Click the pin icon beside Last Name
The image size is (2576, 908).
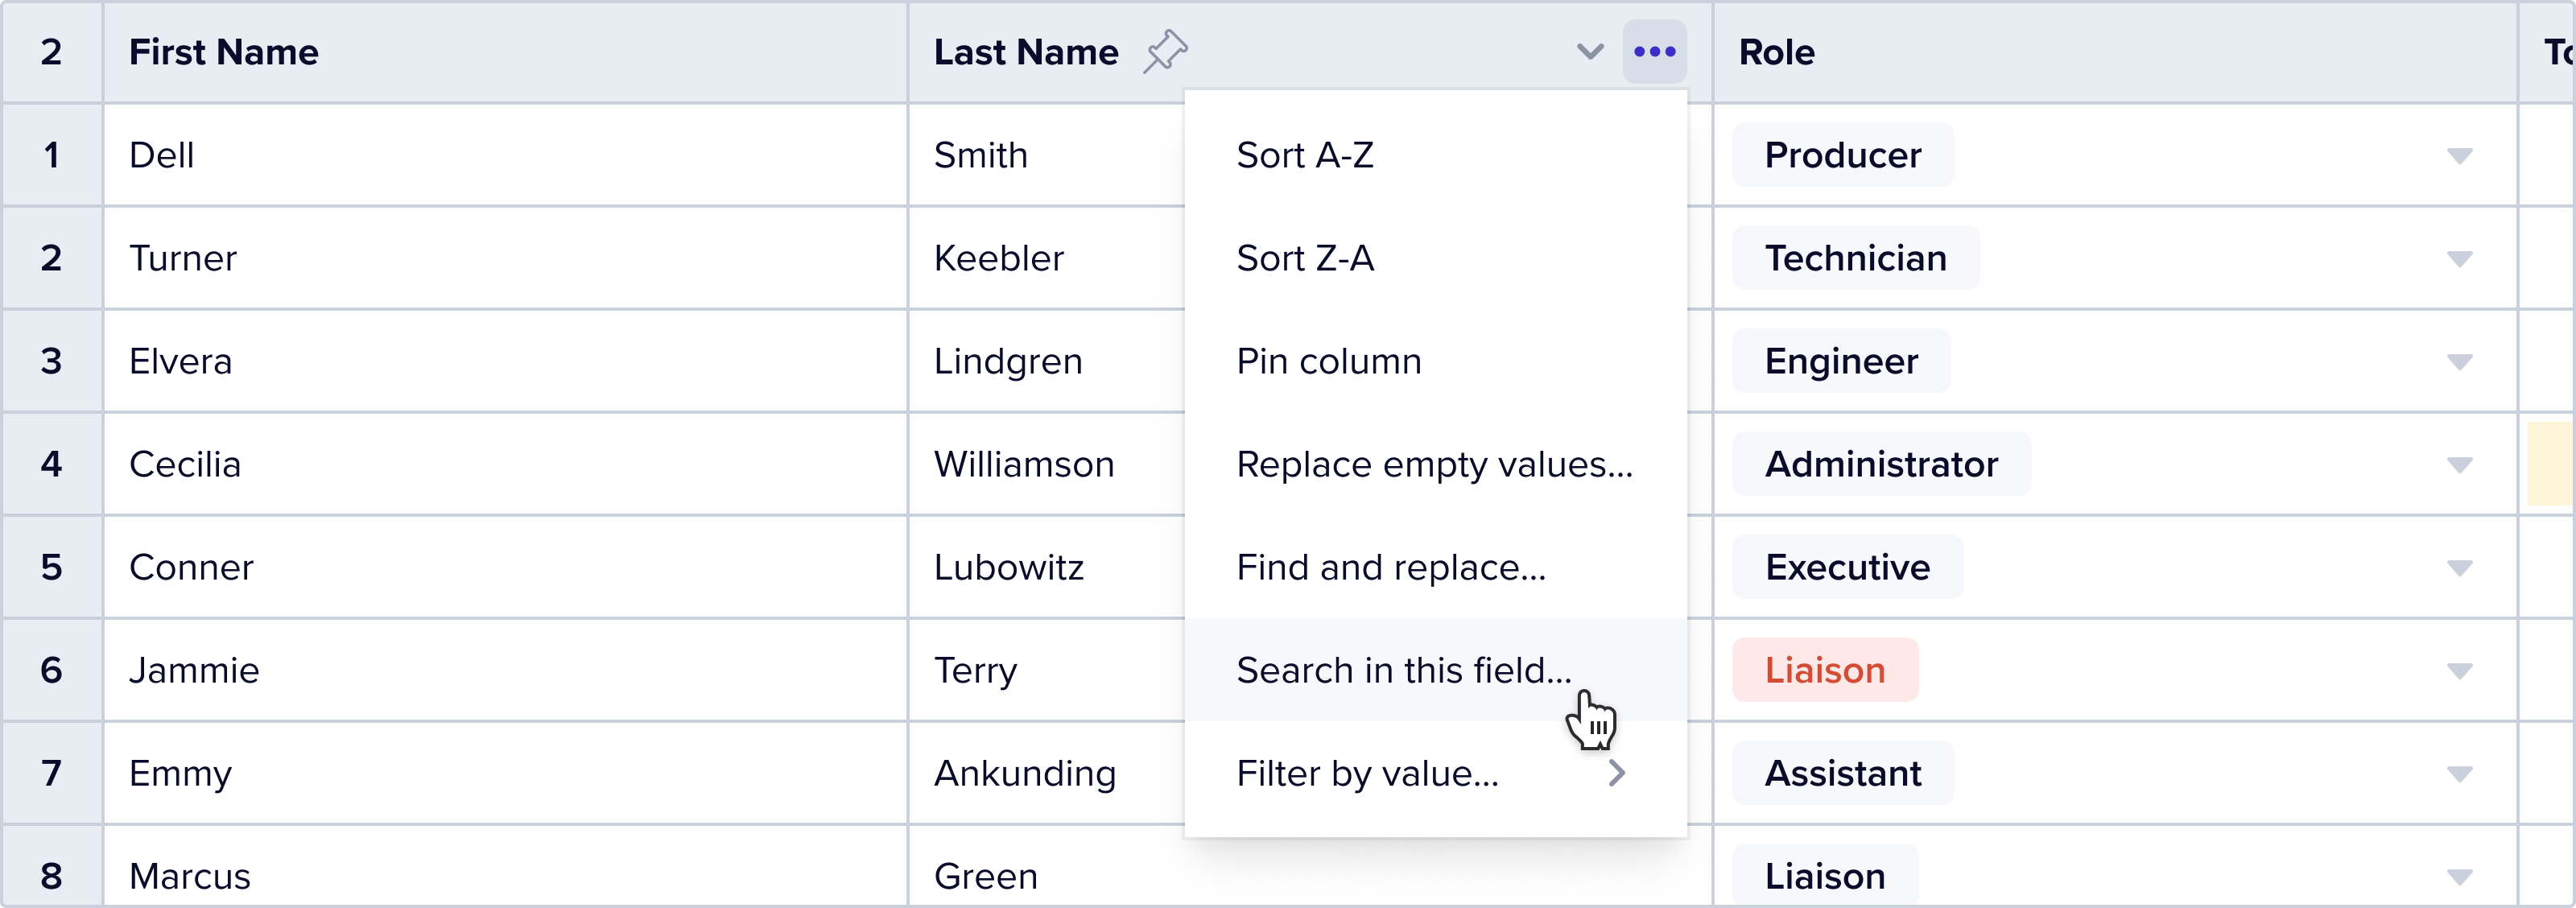(x=1165, y=51)
